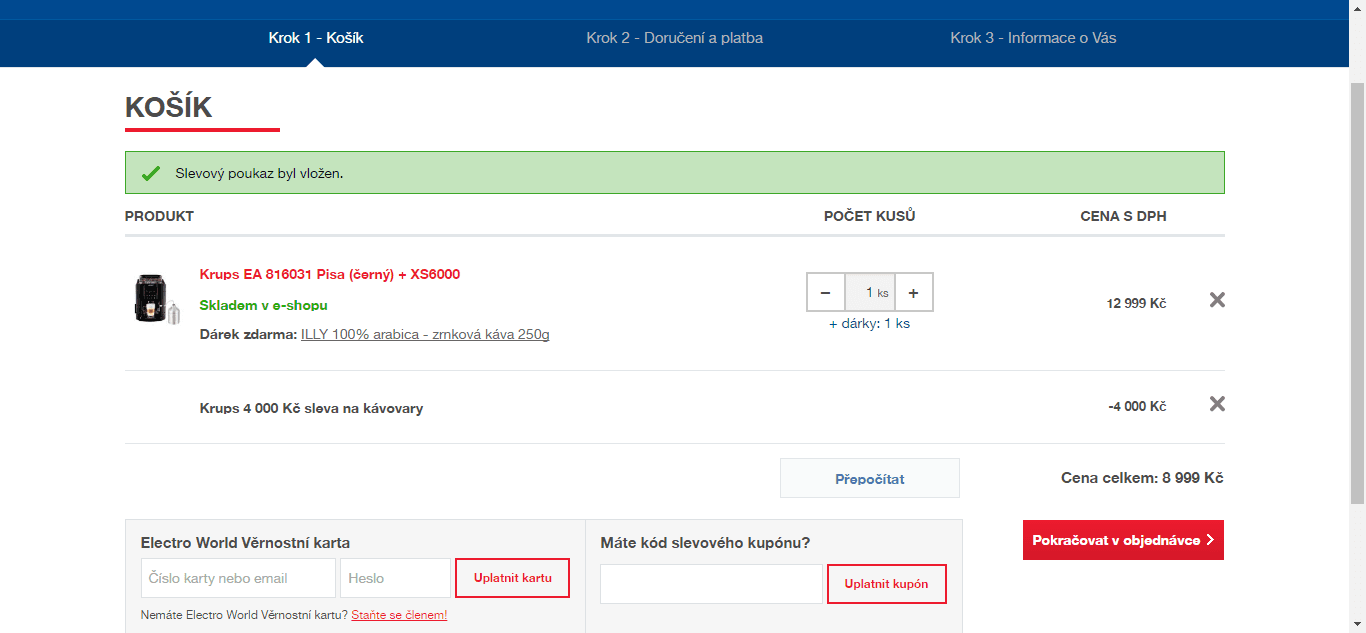
Task: Click the + dárky: 1 ks text
Action: [x=870, y=323]
